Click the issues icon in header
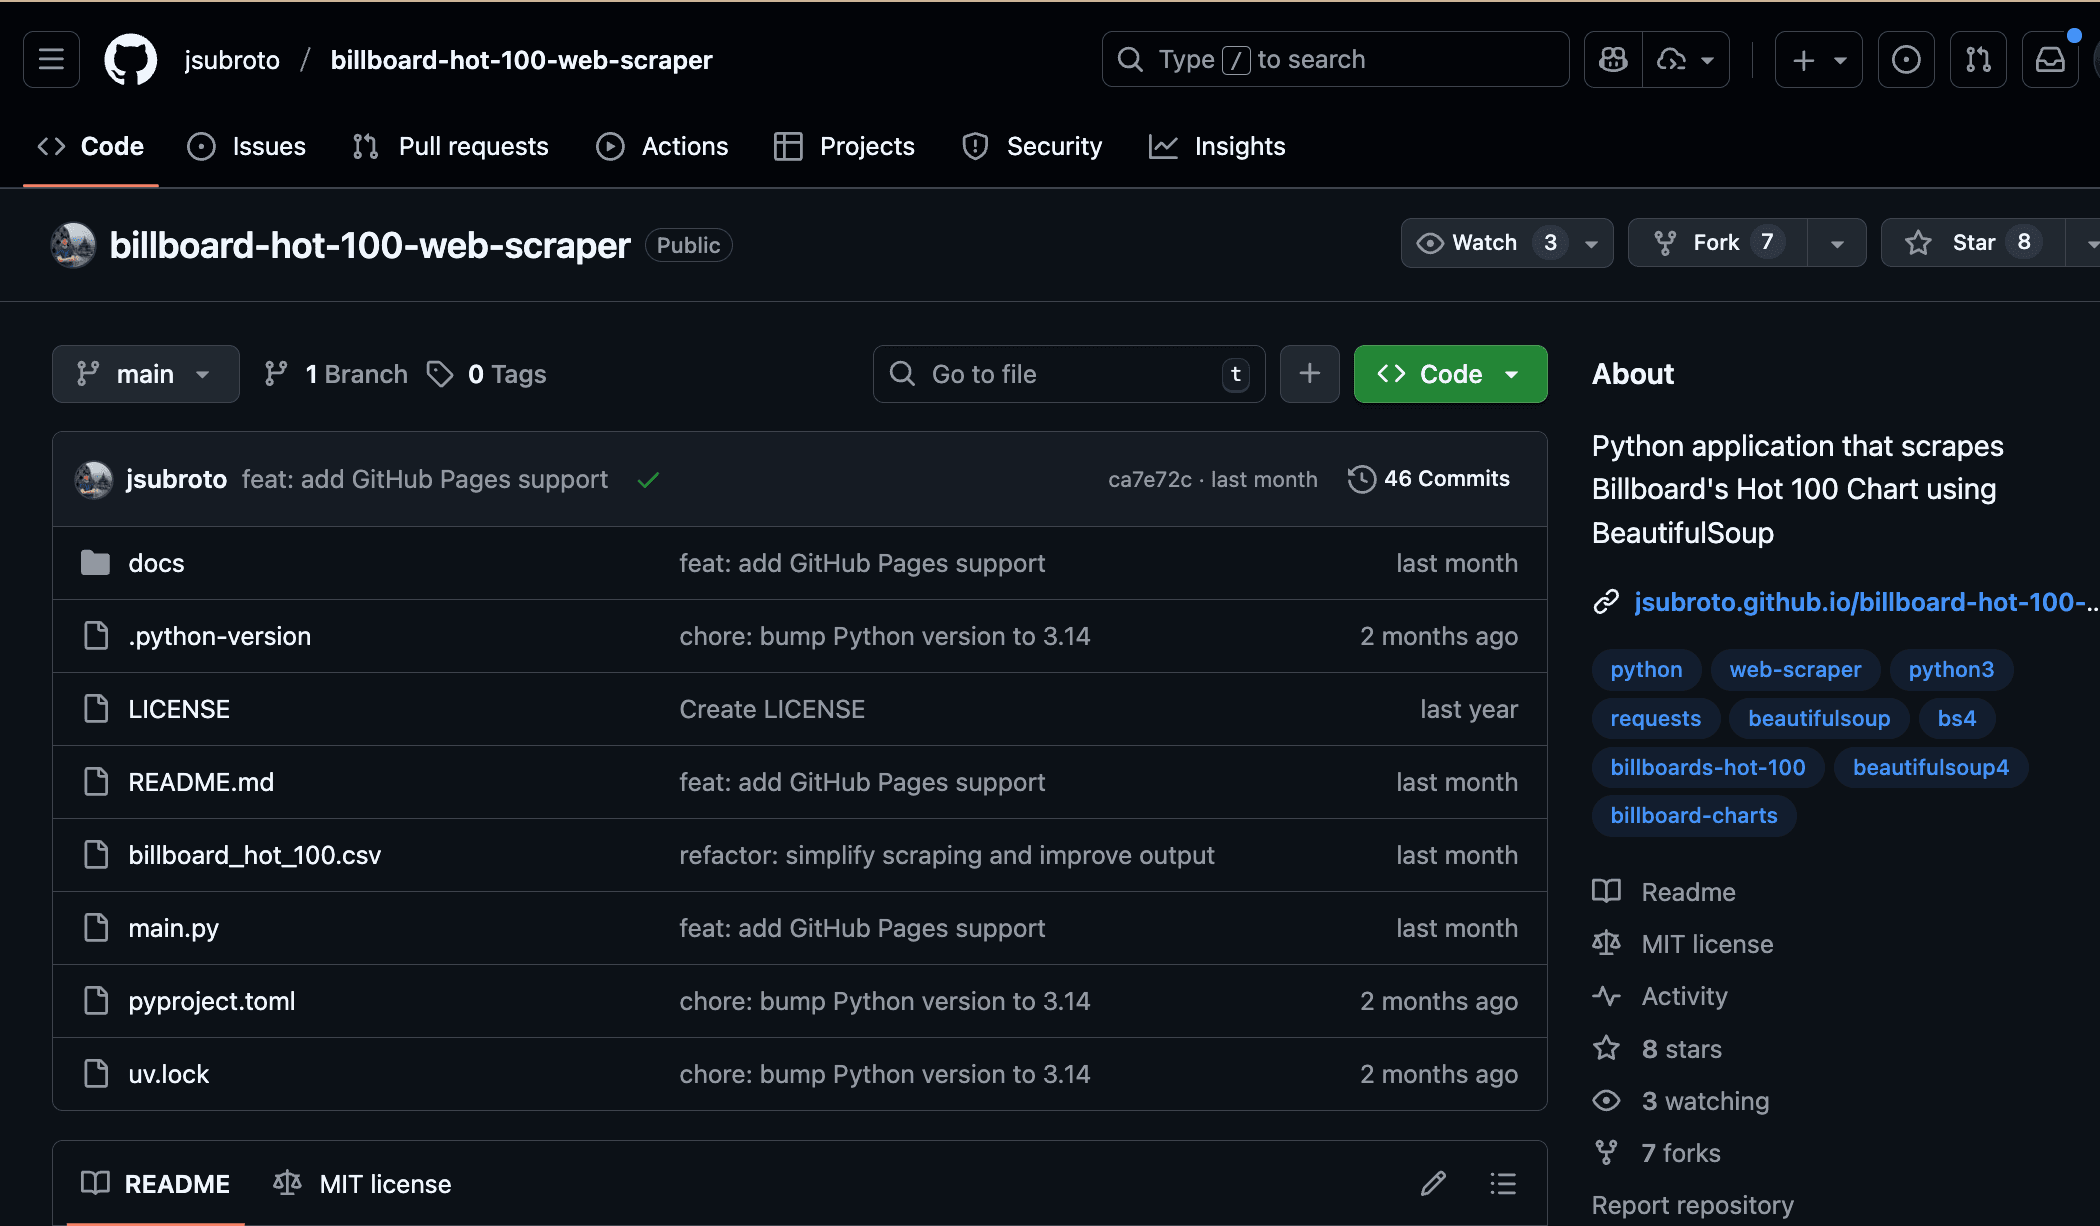The height and width of the screenshot is (1226, 2100). pos(1906,60)
